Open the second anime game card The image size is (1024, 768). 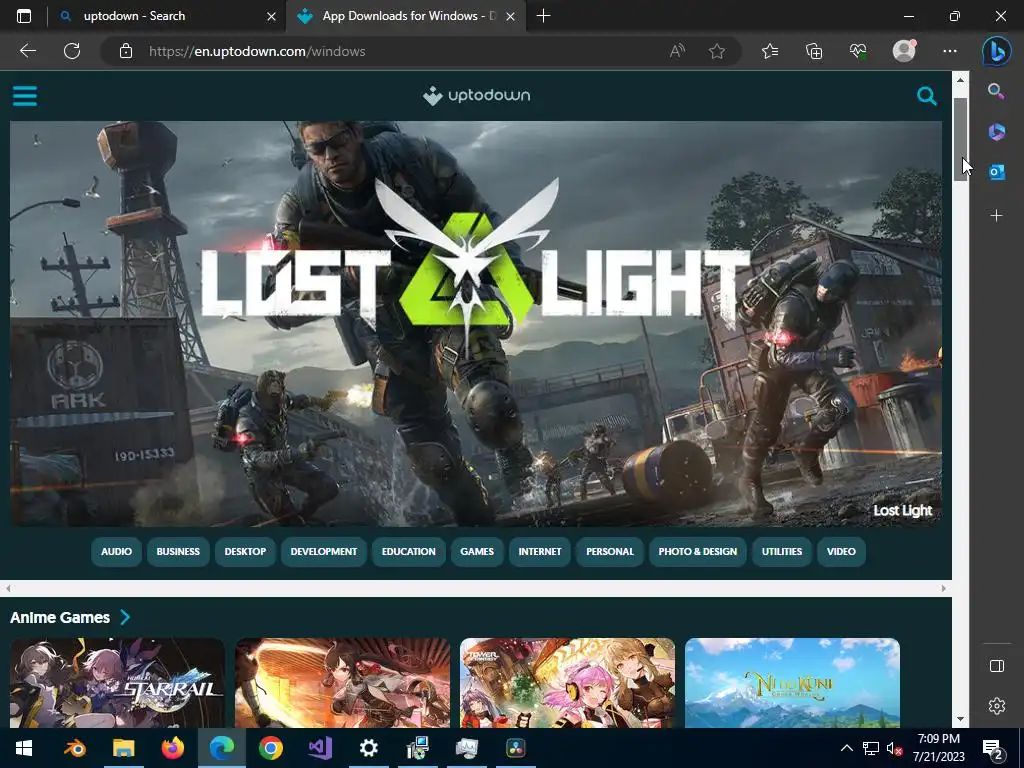[x=342, y=683]
